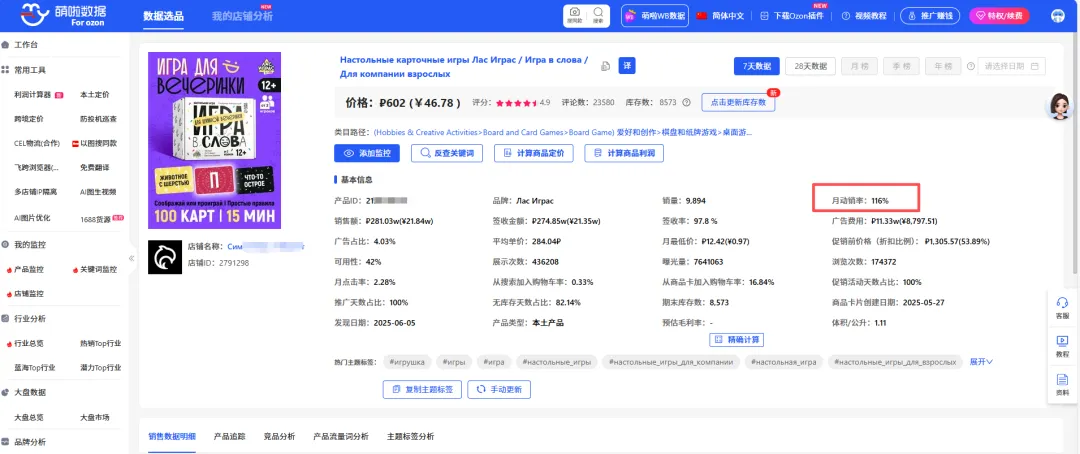Open the 请选择日期 date picker

(1011, 66)
